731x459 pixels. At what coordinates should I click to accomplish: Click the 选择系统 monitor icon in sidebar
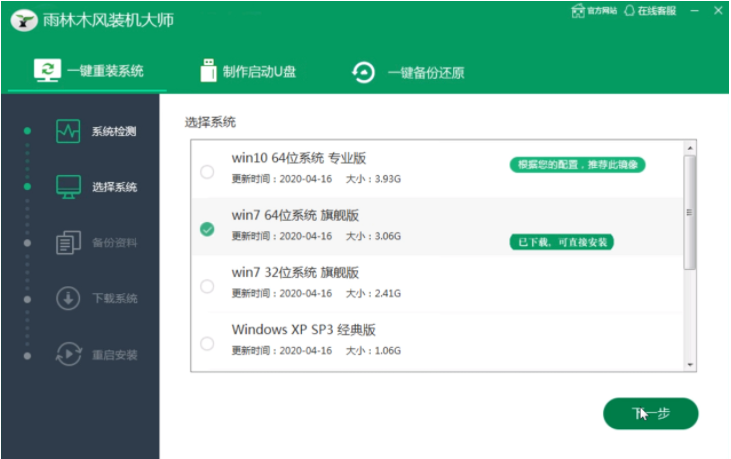point(69,187)
